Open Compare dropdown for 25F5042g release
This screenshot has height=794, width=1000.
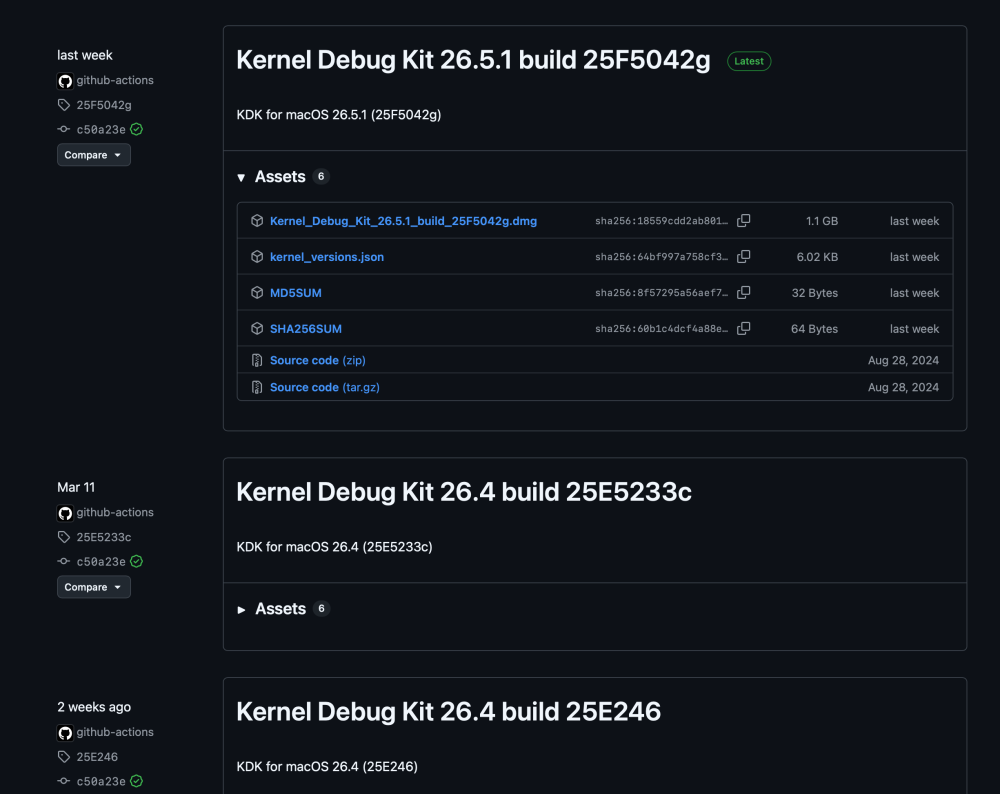pos(94,155)
